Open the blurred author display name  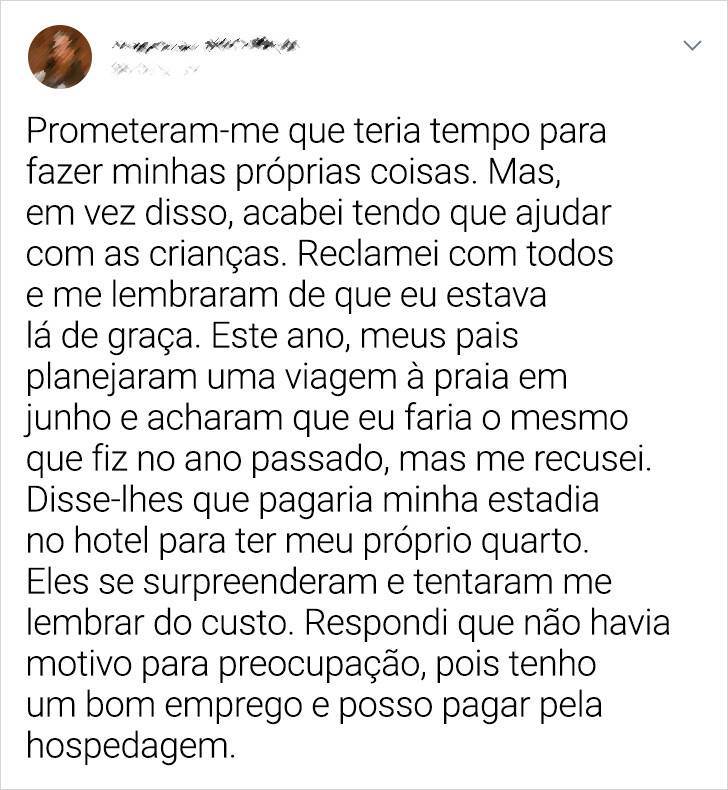click(x=205, y=46)
